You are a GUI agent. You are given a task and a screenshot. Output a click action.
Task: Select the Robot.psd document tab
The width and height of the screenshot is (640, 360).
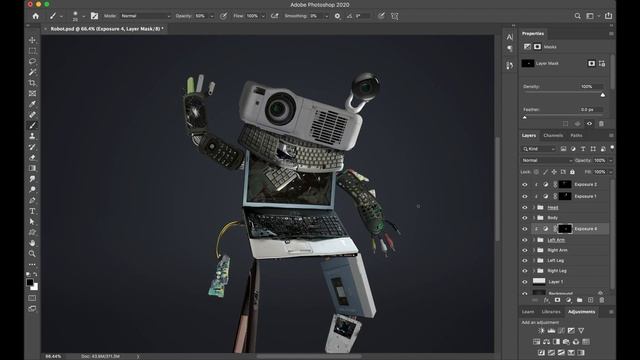pos(107,29)
